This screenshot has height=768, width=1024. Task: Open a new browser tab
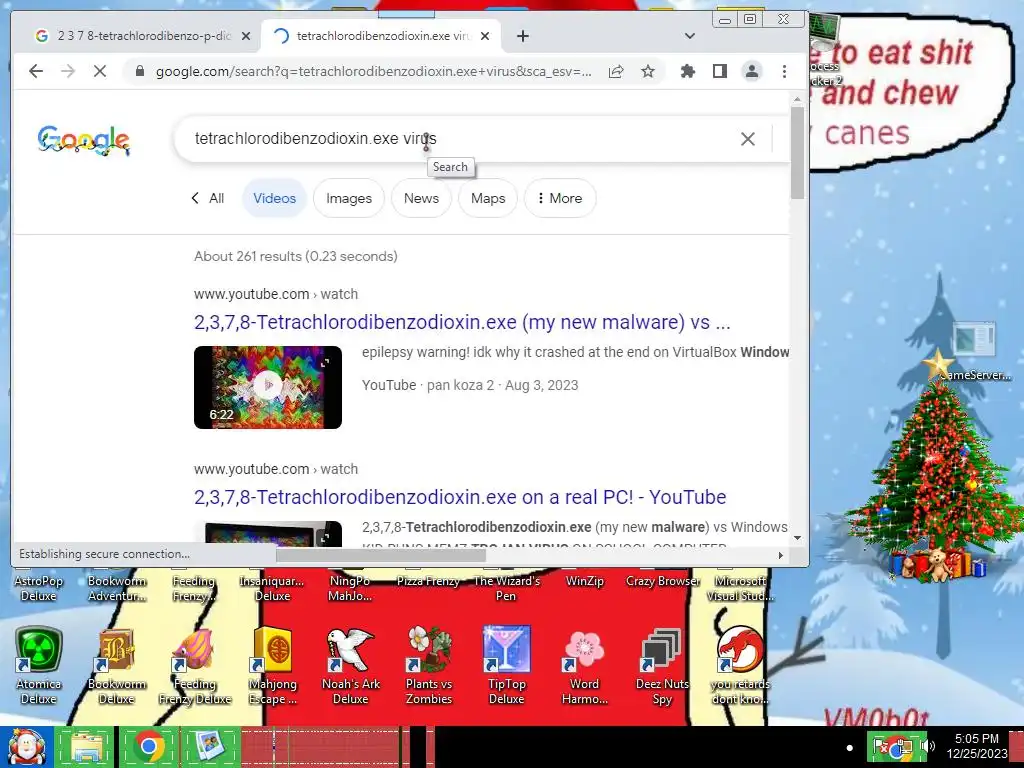[522, 36]
